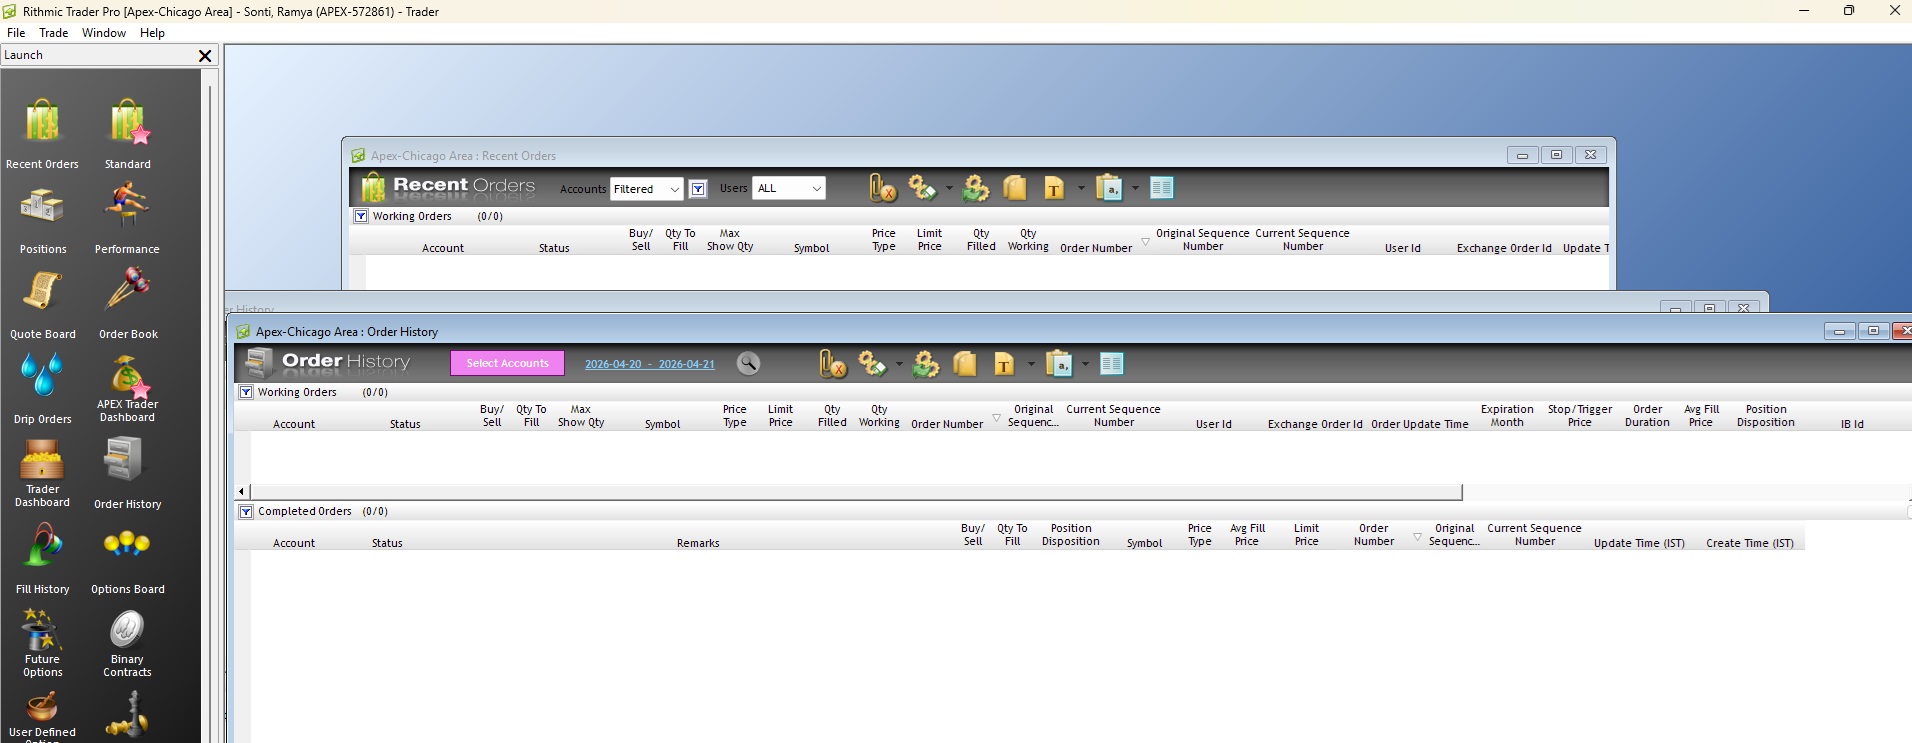This screenshot has width=1912, height=743.
Task: Click the sort triangle next to Order Number in Recent Orders
Action: [1145, 242]
